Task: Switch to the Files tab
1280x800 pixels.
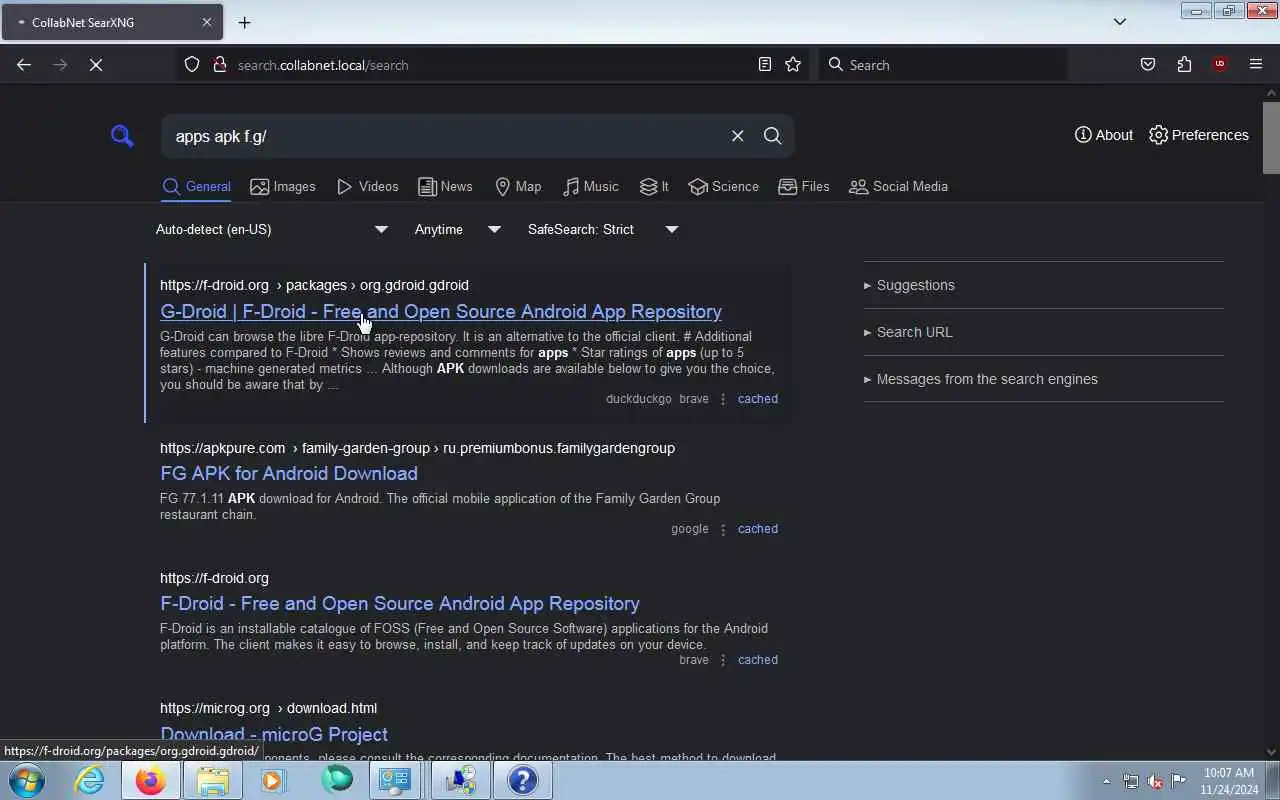Action: [803, 187]
